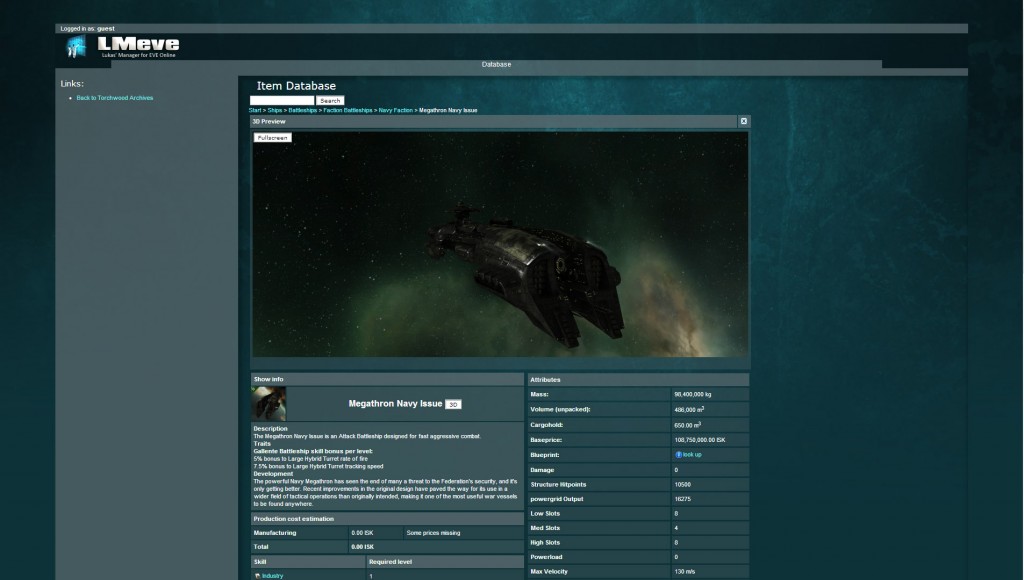The image size is (1024, 580).
Task: Click the 'Logged in as: guest' text
Action: [x=88, y=29]
